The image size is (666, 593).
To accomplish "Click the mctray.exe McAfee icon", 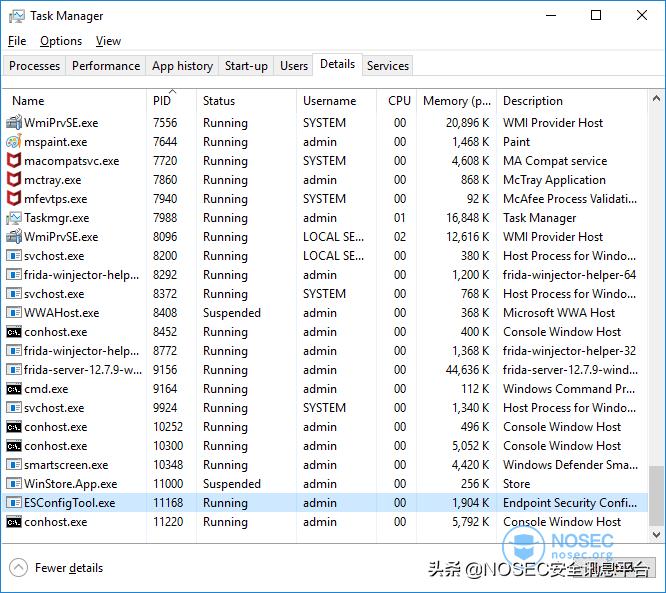I will [14, 180].
